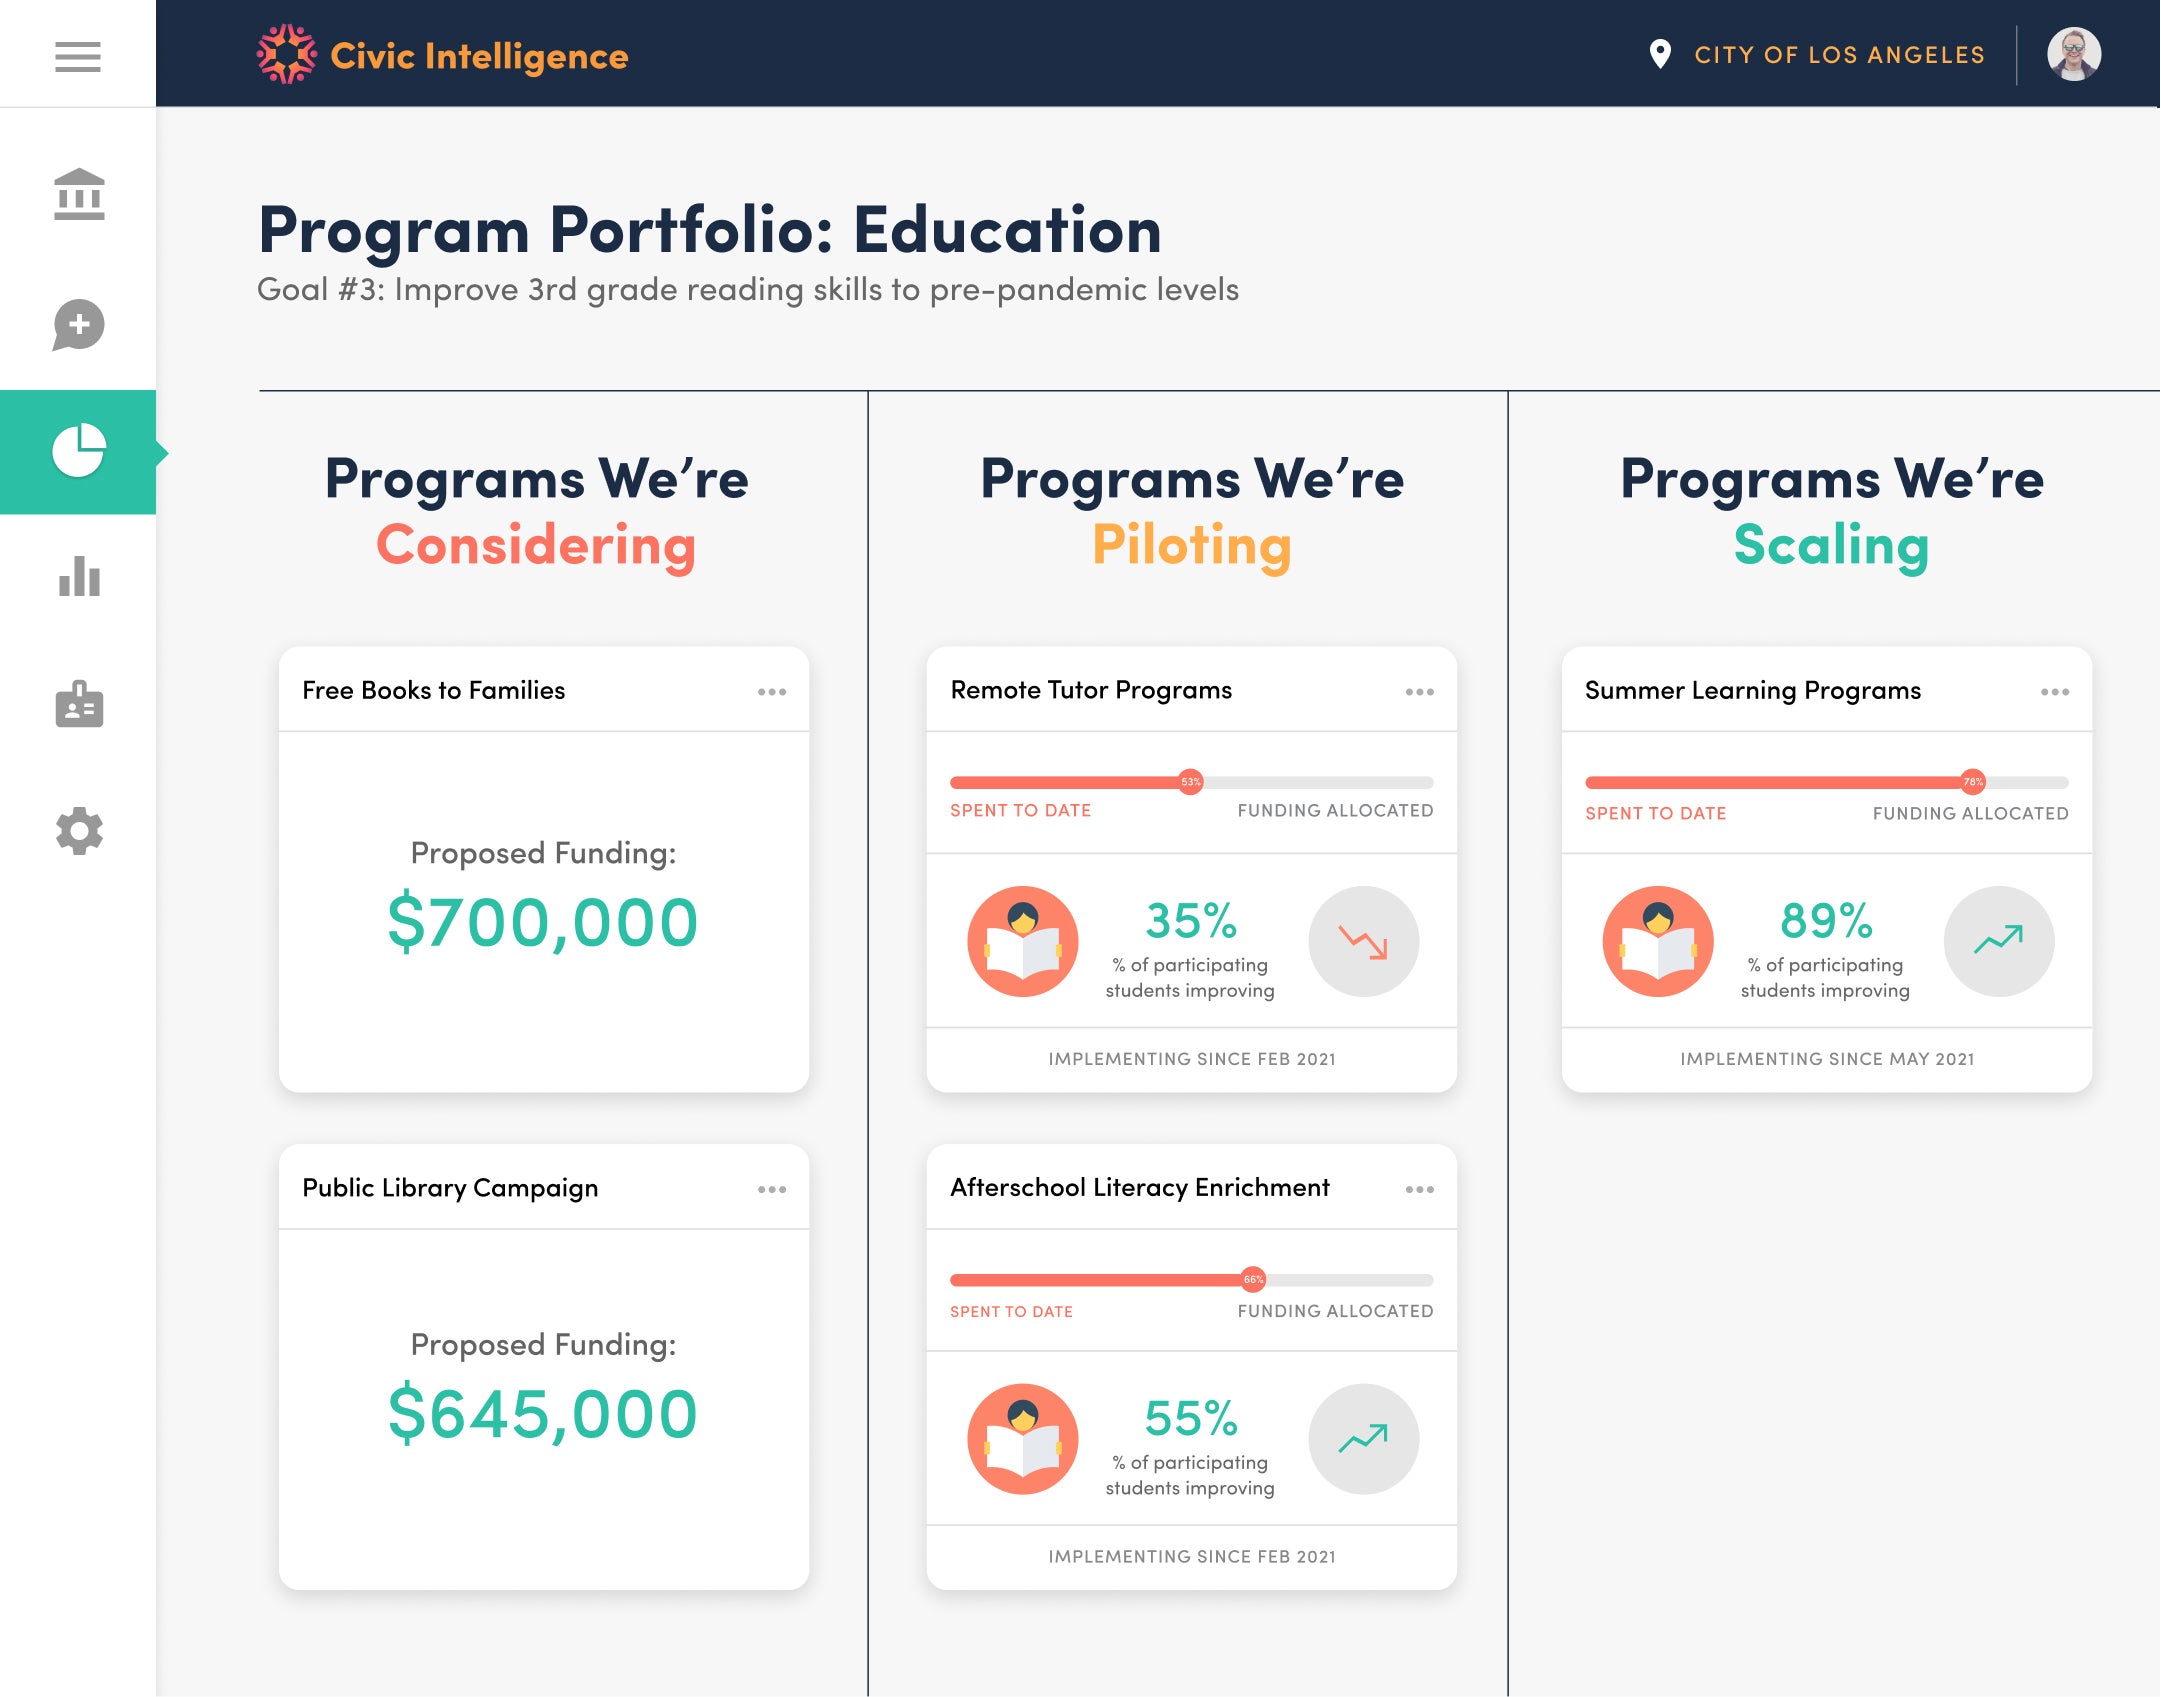Open options for Afterschool Literacy Enrichment
The image size is (2161, 1697).
1420,1189
